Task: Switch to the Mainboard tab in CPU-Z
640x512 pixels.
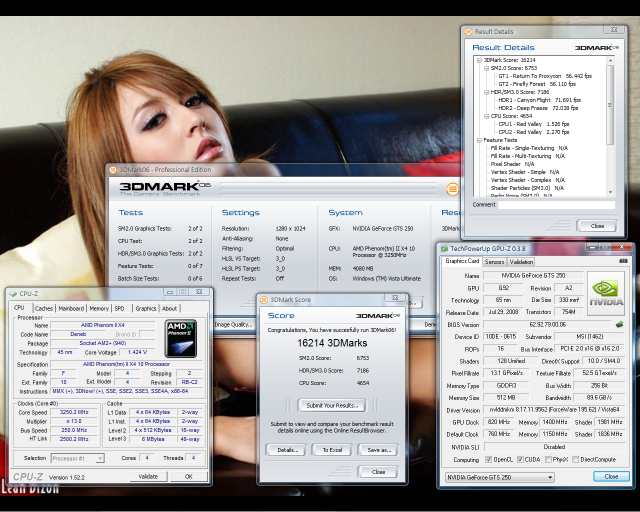Action: [71, 309]
